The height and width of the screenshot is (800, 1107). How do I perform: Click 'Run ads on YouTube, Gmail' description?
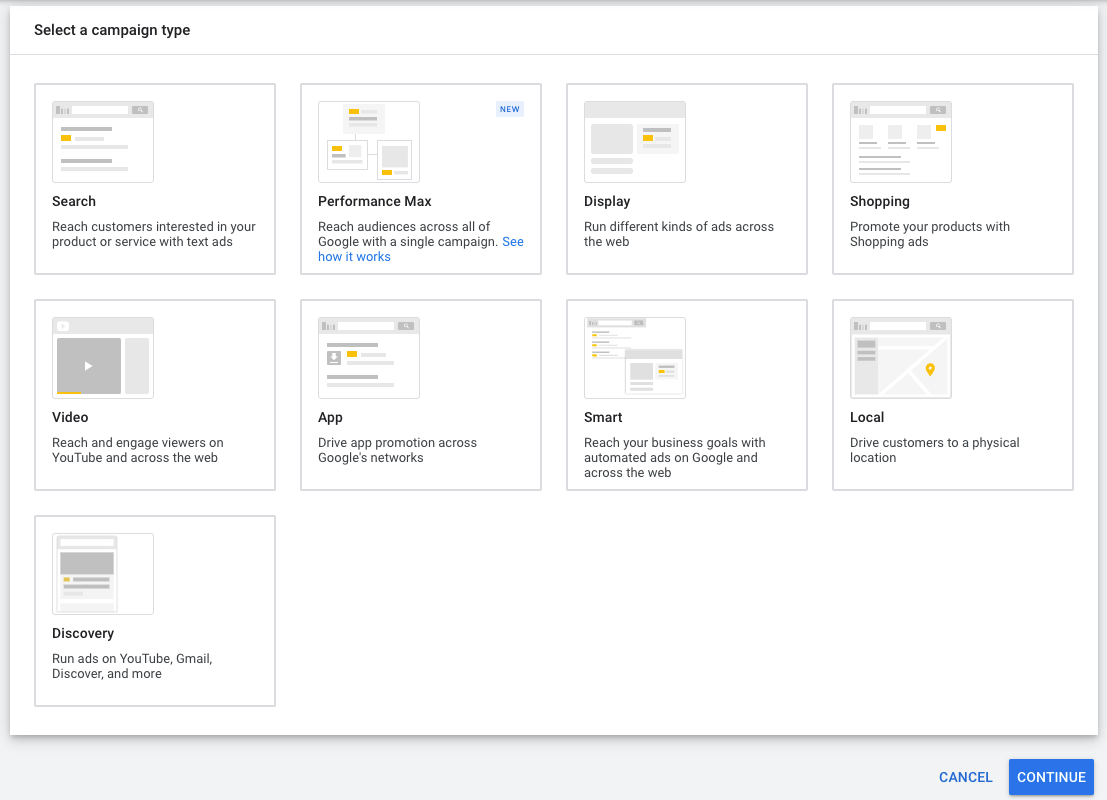131,666
